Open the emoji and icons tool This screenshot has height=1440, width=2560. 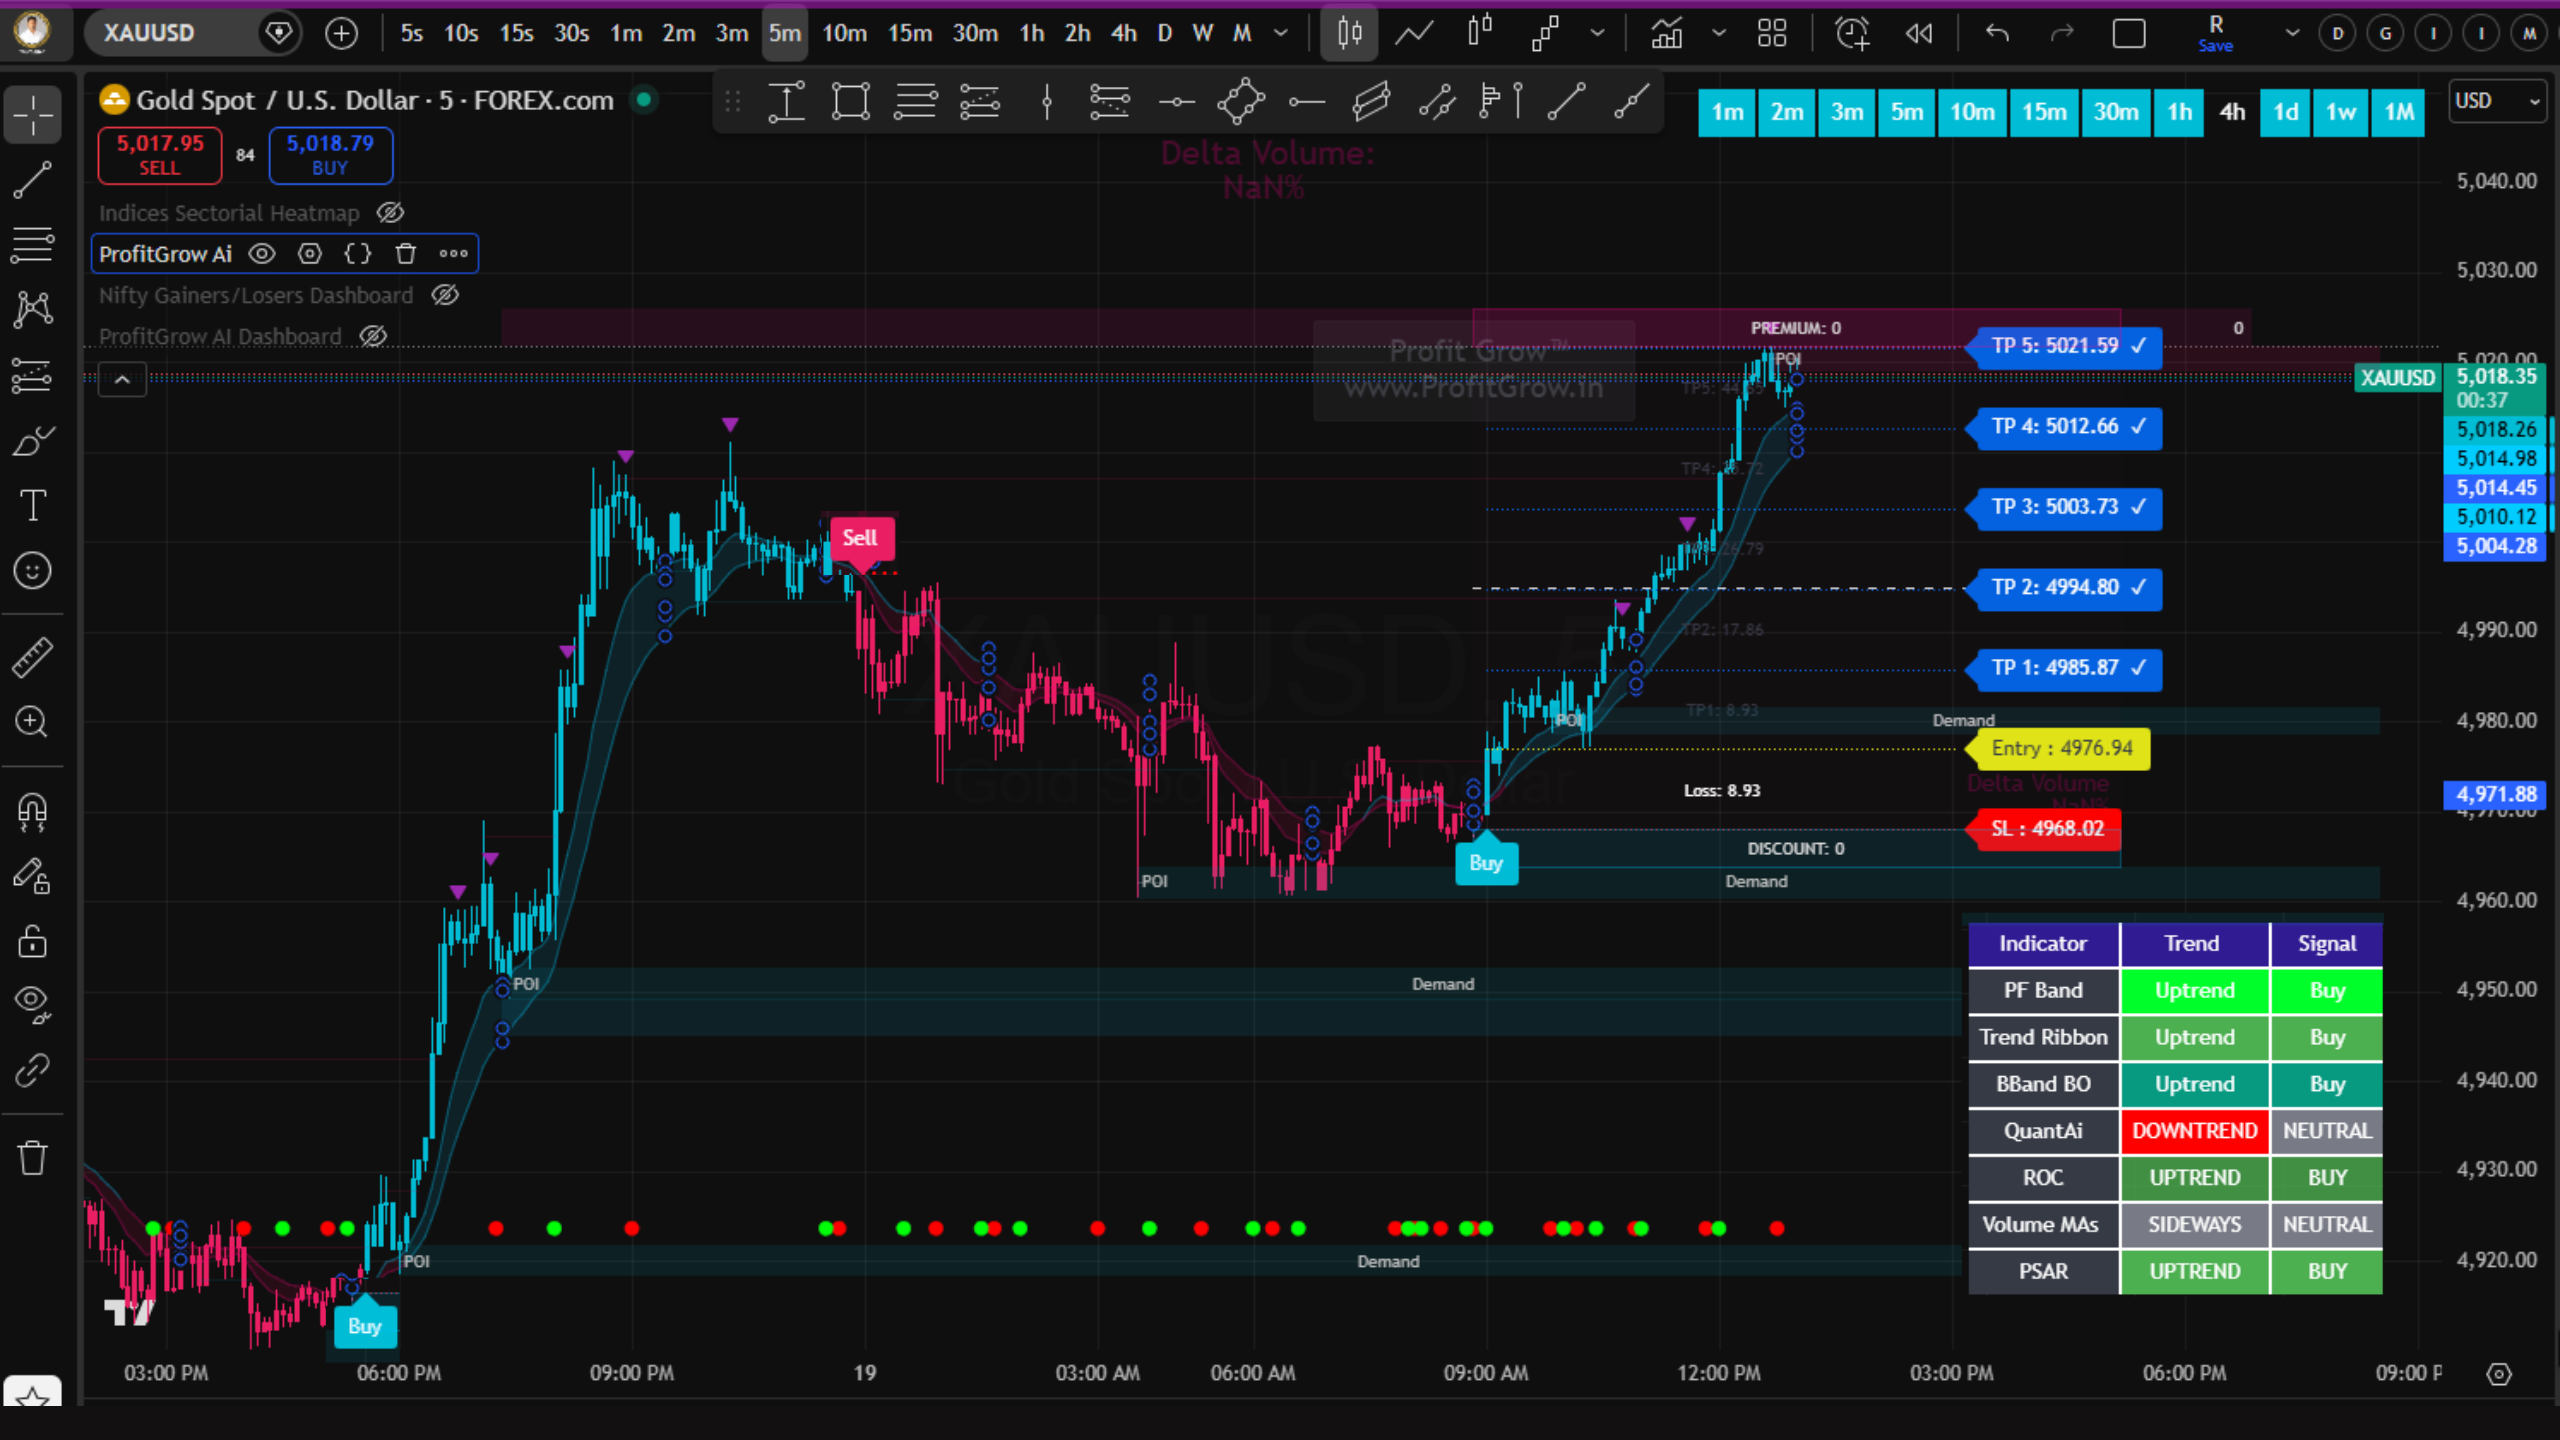coord(33,571)
